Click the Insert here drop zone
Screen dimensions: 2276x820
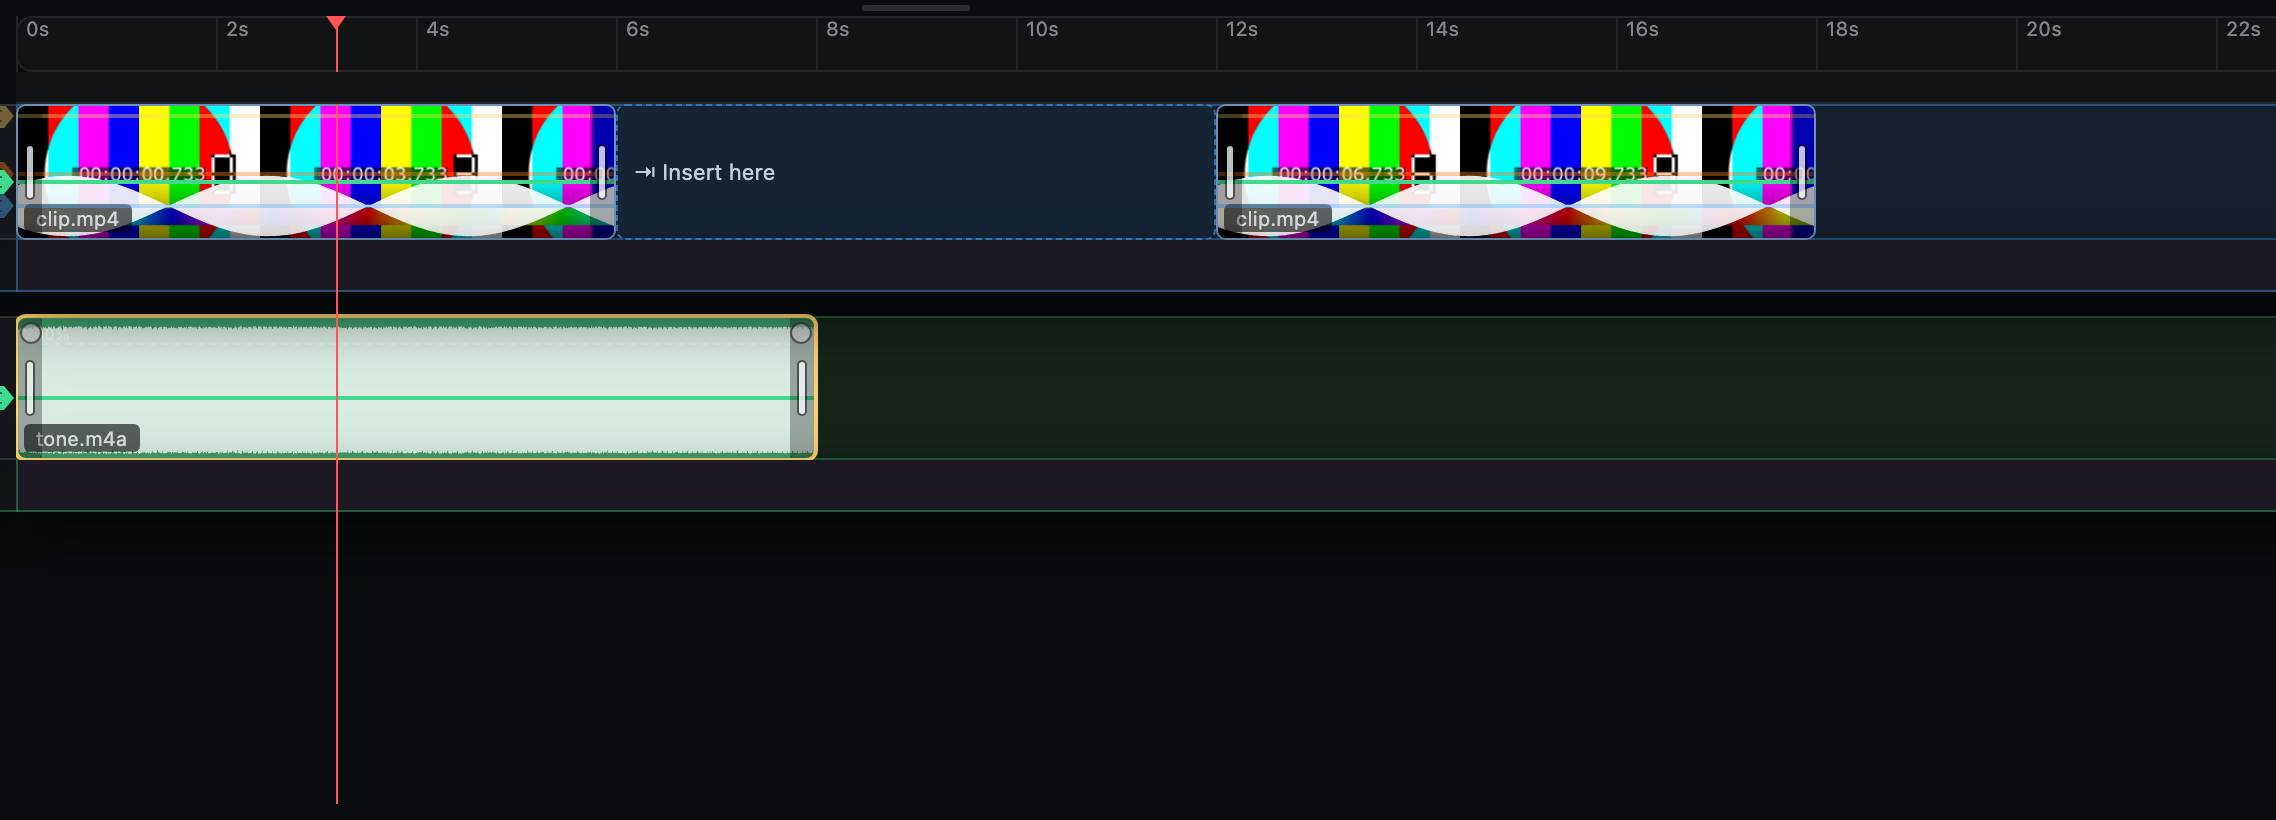916,172
